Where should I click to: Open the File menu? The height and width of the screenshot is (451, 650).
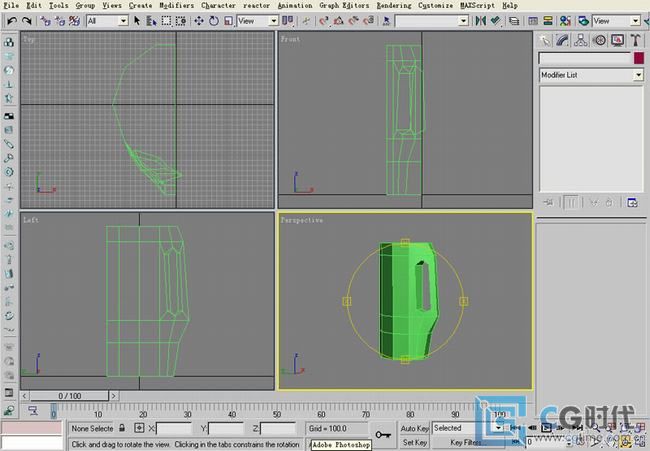point(11,5)
